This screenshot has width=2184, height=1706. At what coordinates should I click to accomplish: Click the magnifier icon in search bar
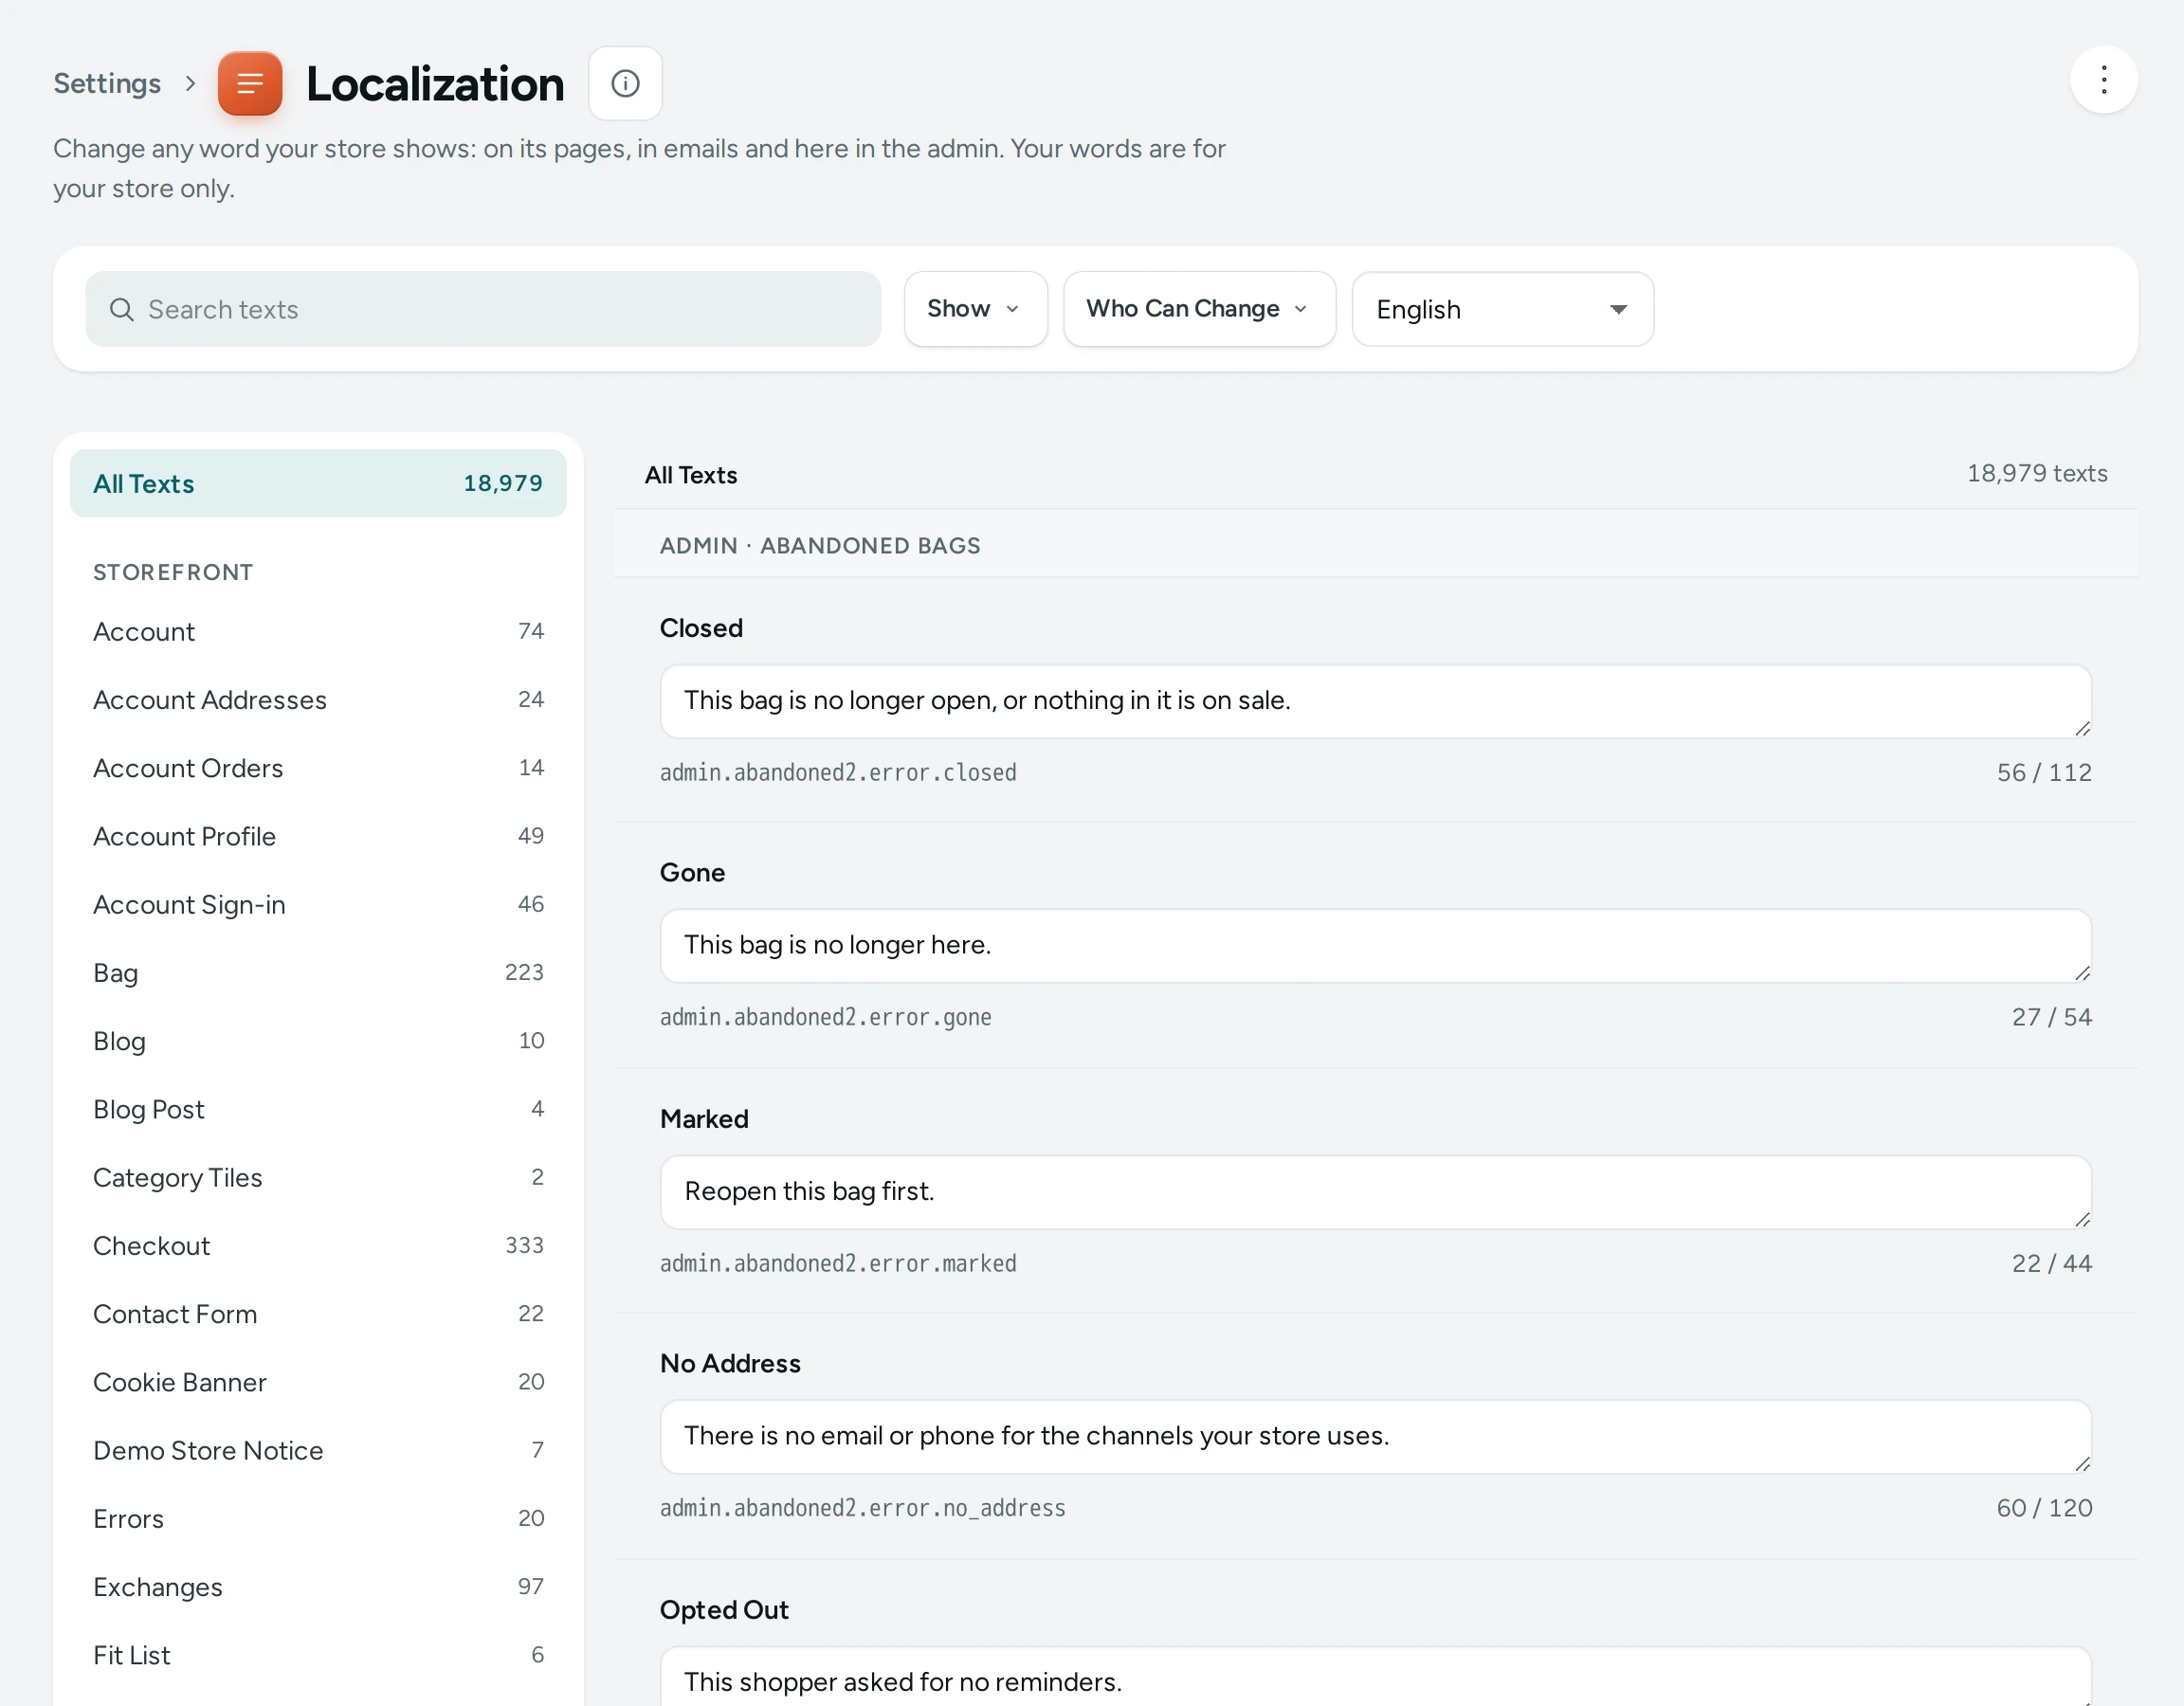(x=122, y=309)
